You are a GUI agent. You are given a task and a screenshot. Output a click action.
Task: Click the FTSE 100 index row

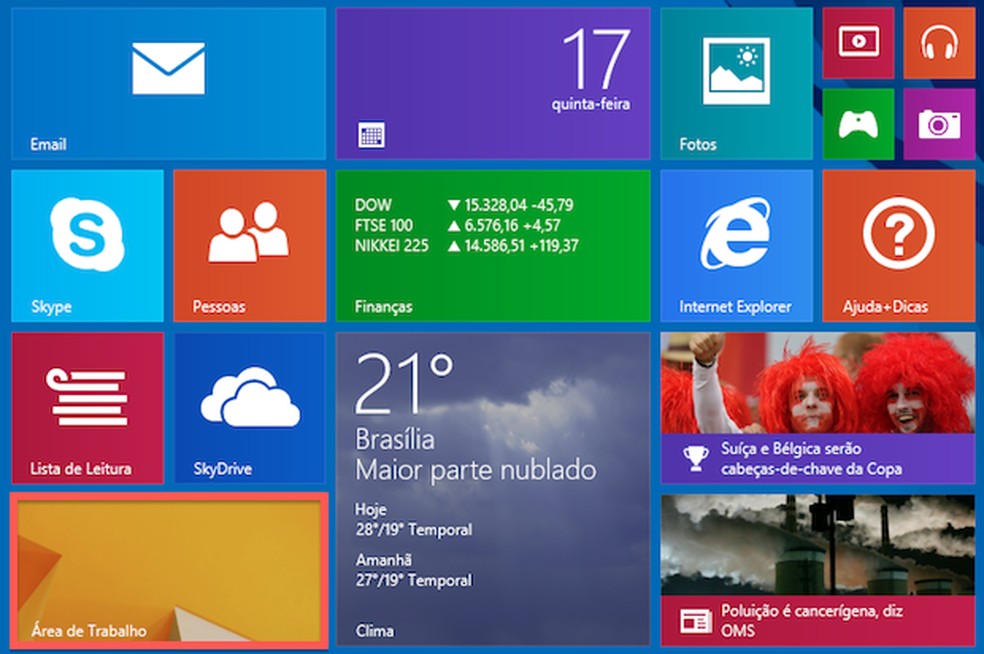tap(457, 225)
